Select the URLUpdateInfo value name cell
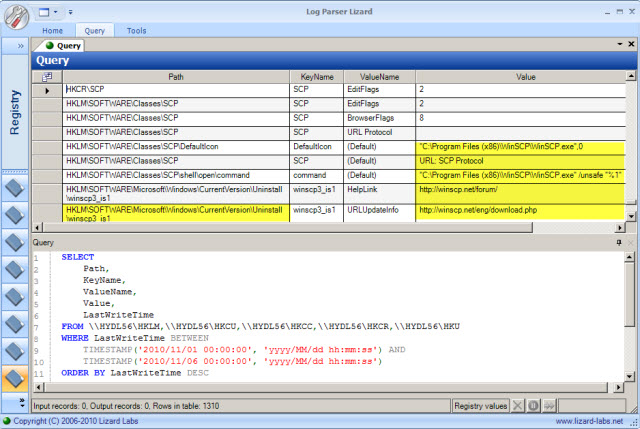Image resolution: width=640 pixels, height=429 pixels. (379, 213)
